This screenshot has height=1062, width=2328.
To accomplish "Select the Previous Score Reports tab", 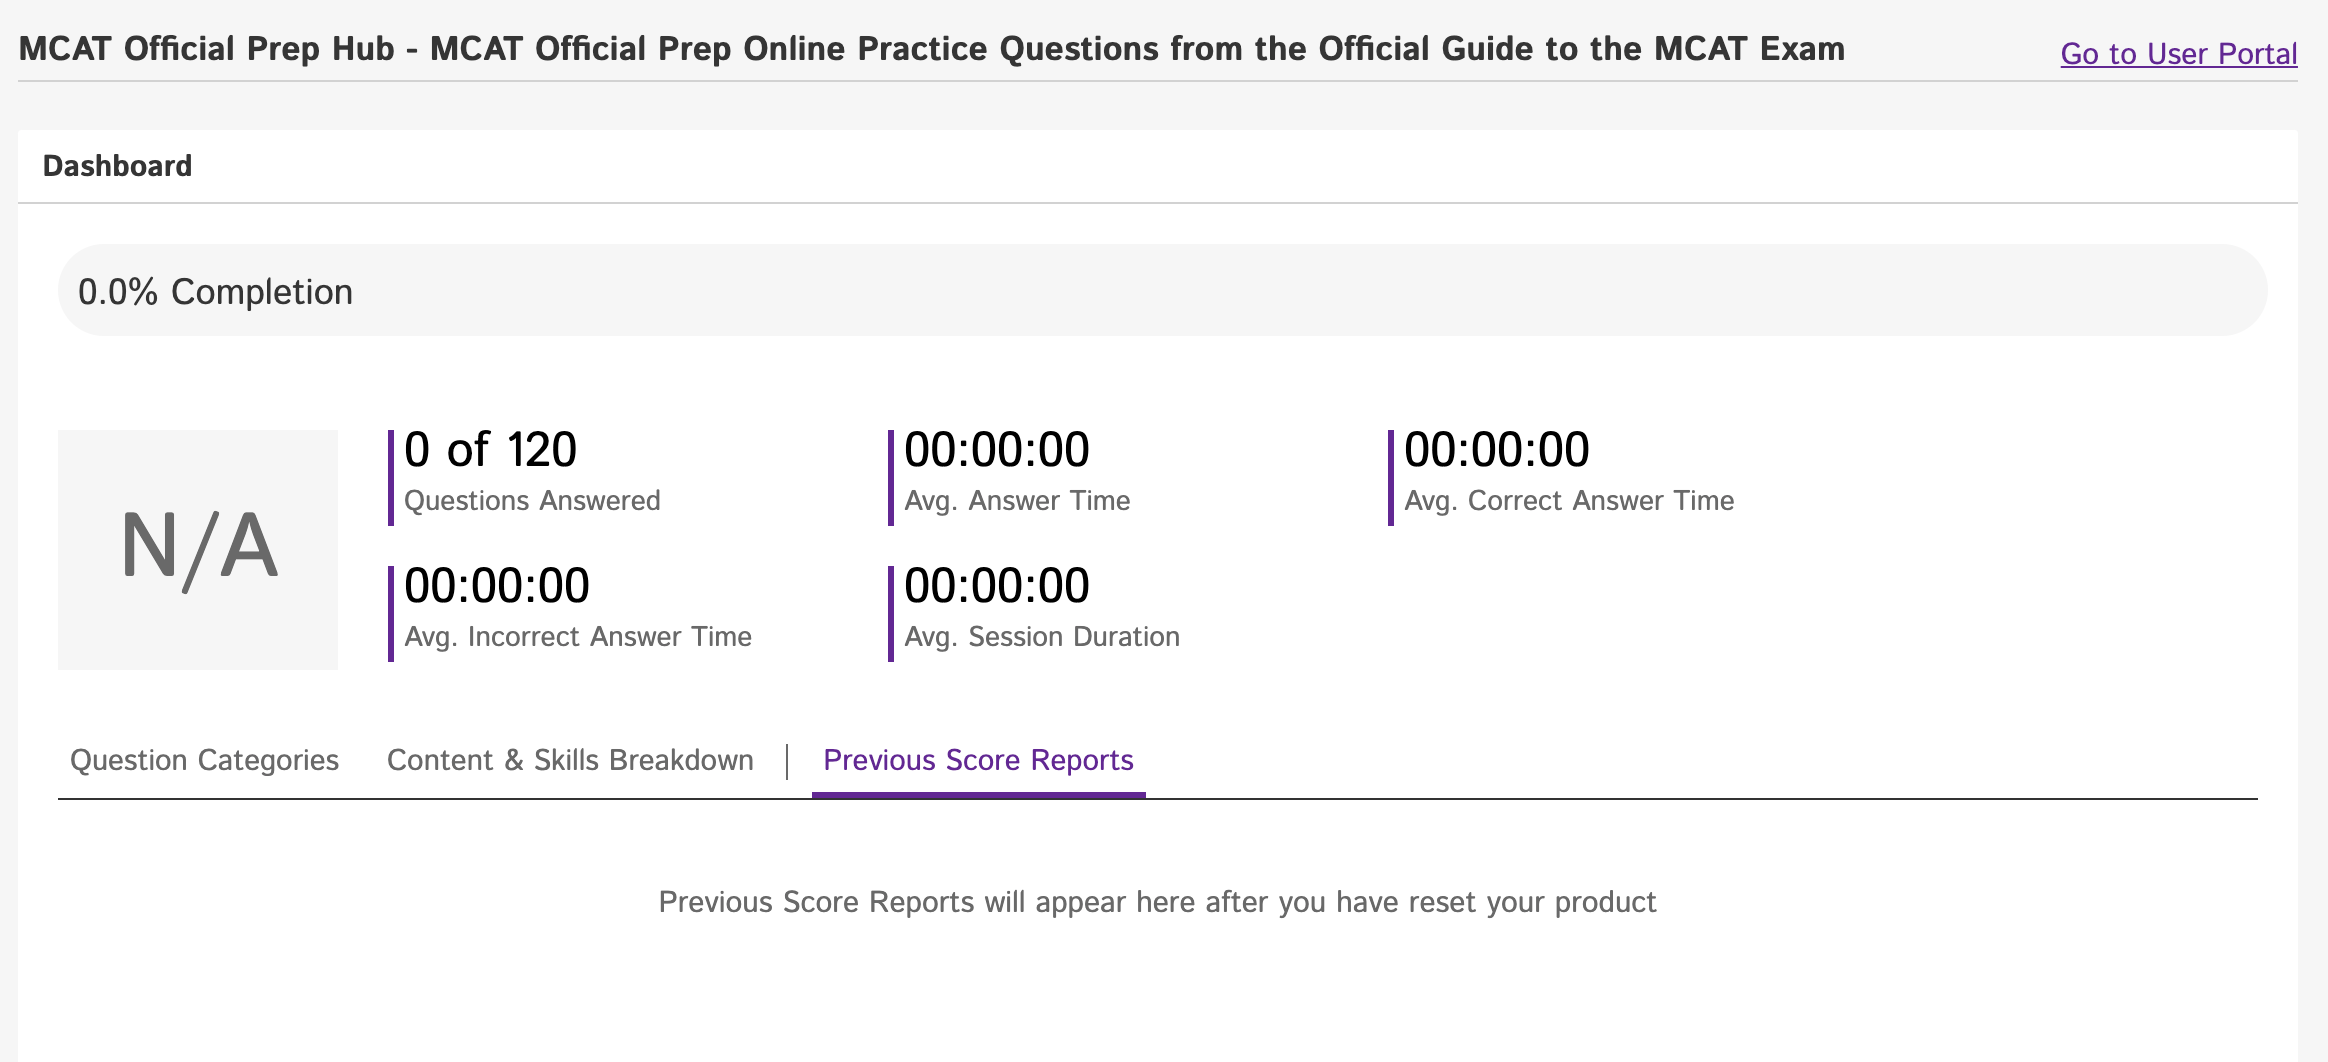I will pos(977,760).
